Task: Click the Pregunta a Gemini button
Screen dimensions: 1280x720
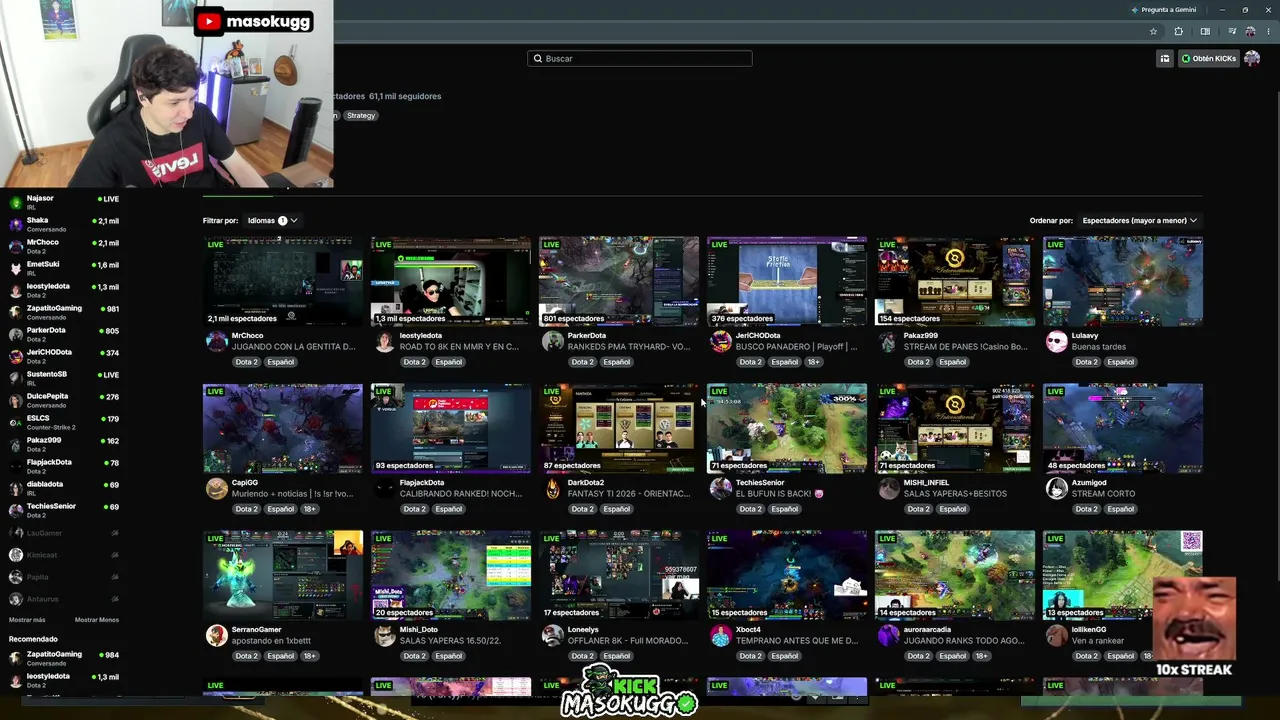Action: tap(1163, 10)
